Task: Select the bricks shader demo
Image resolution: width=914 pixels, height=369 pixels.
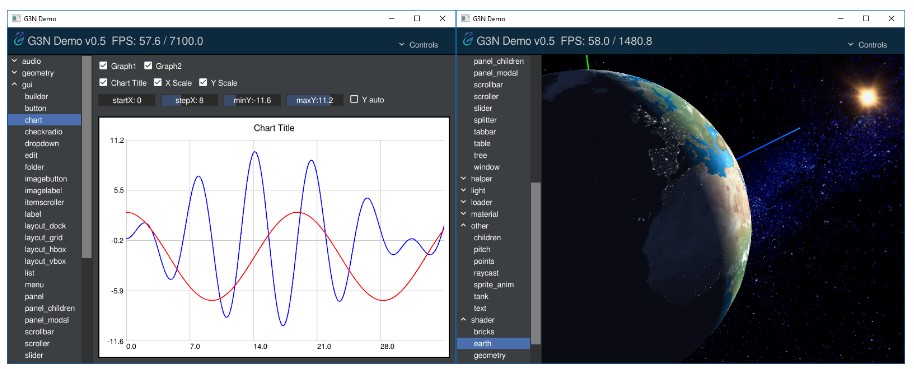Action: [x=484, y=332]
